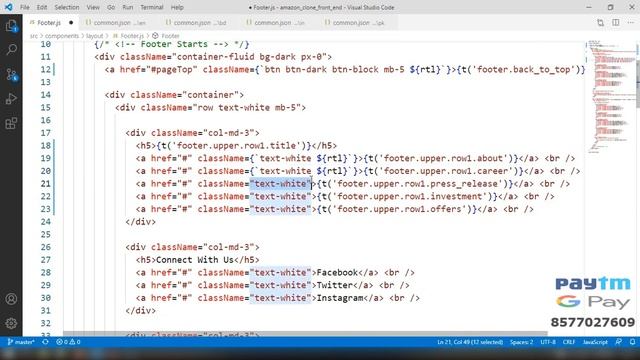This screenshot has width=640, height=360.
Task: Click 'footer.upper.row1.title' on line 18
Action: (x=236, y=146)
